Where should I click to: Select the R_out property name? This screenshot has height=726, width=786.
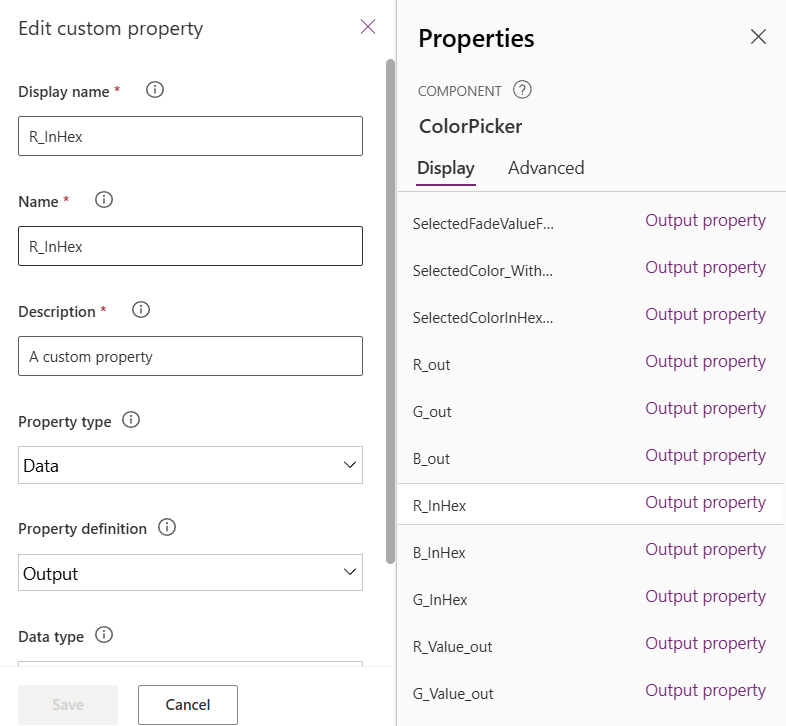432,365
